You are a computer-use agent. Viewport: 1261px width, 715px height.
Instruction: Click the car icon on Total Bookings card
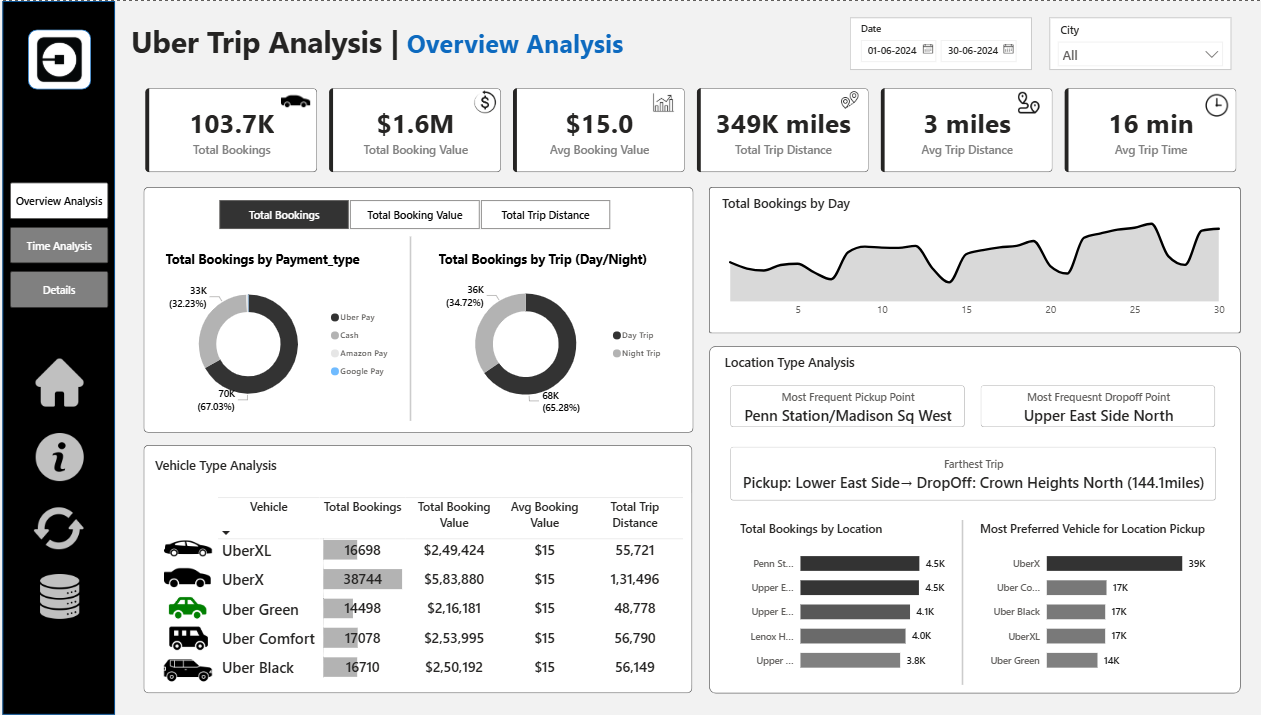[295, 101]
